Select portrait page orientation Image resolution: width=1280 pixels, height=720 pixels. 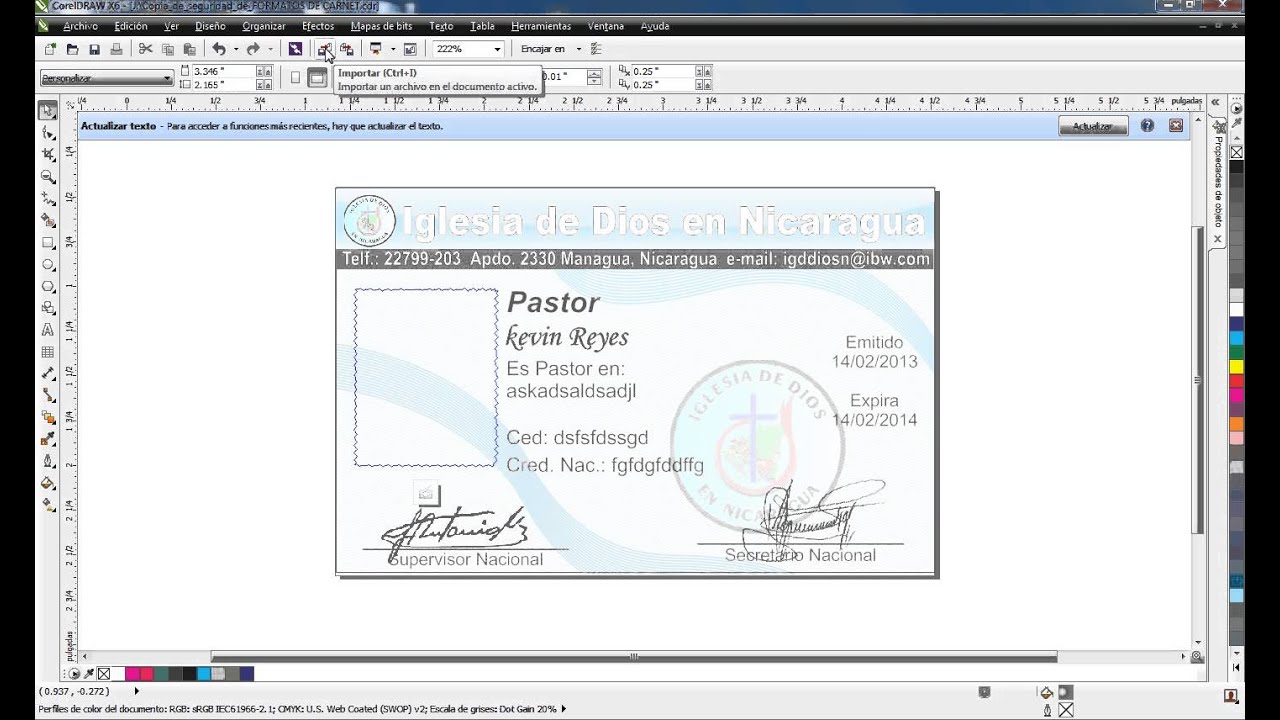[295, 77]
